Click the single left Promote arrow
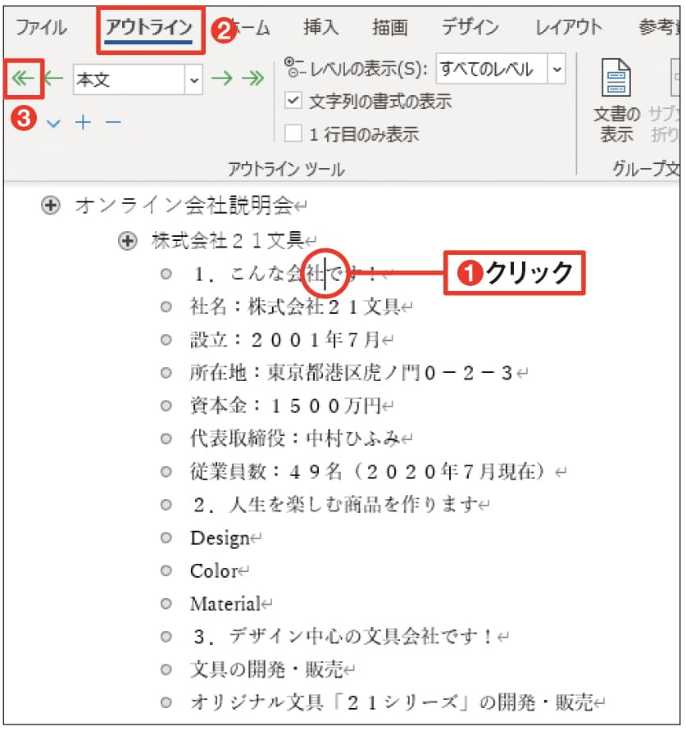The image size is (686, 731). 53,78
